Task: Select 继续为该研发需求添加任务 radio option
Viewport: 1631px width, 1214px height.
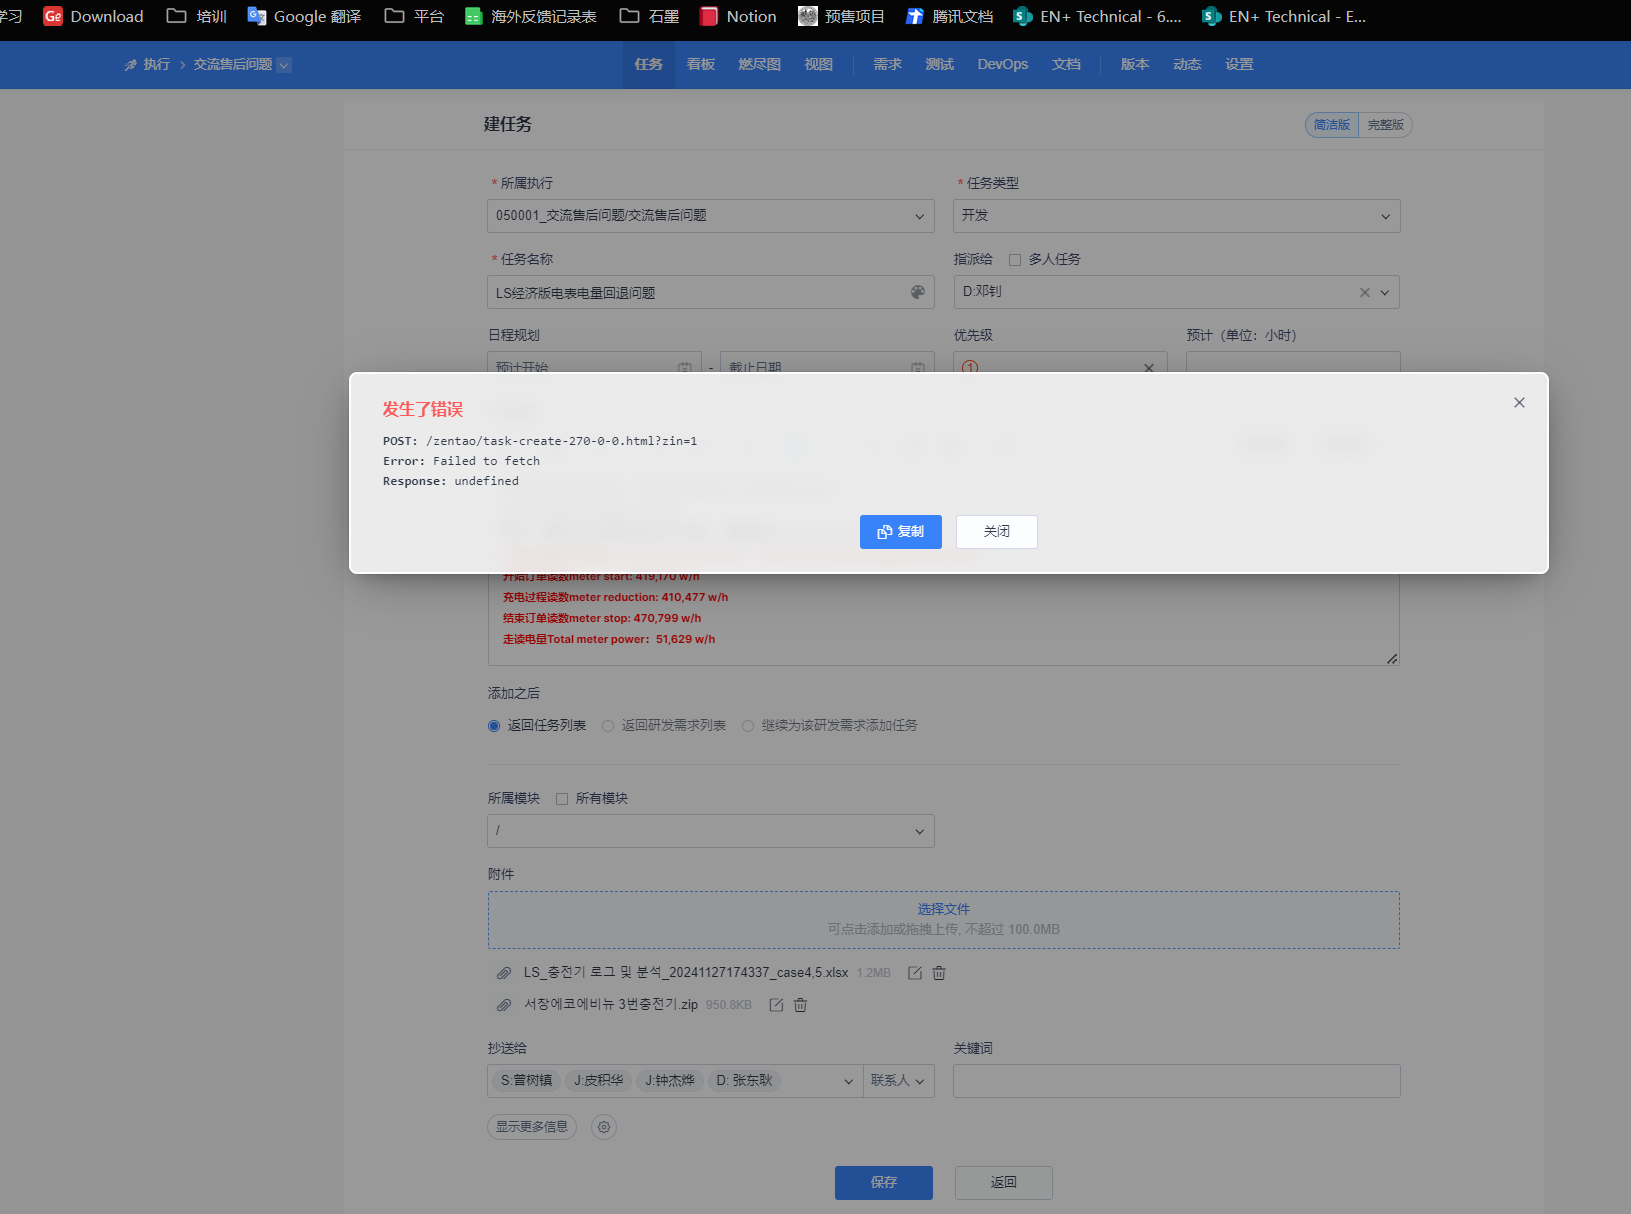Action: tap(748, 726)
